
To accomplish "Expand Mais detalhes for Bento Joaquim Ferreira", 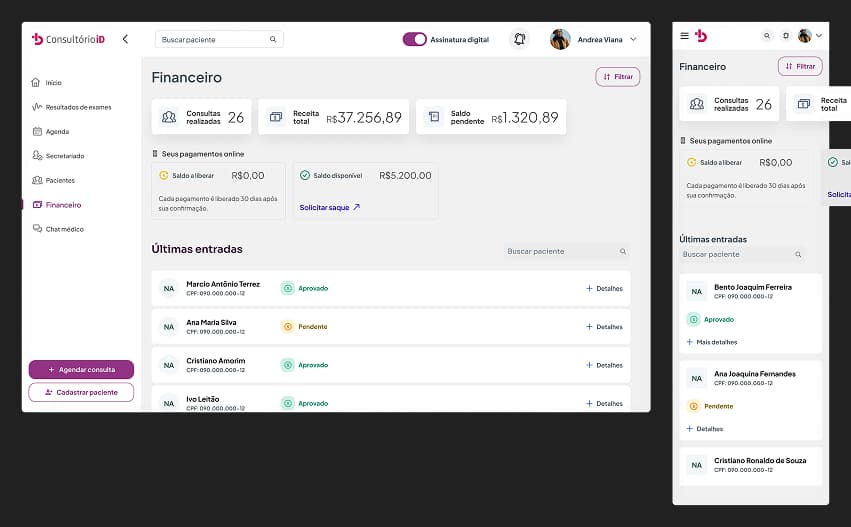I will coord(712,342).
